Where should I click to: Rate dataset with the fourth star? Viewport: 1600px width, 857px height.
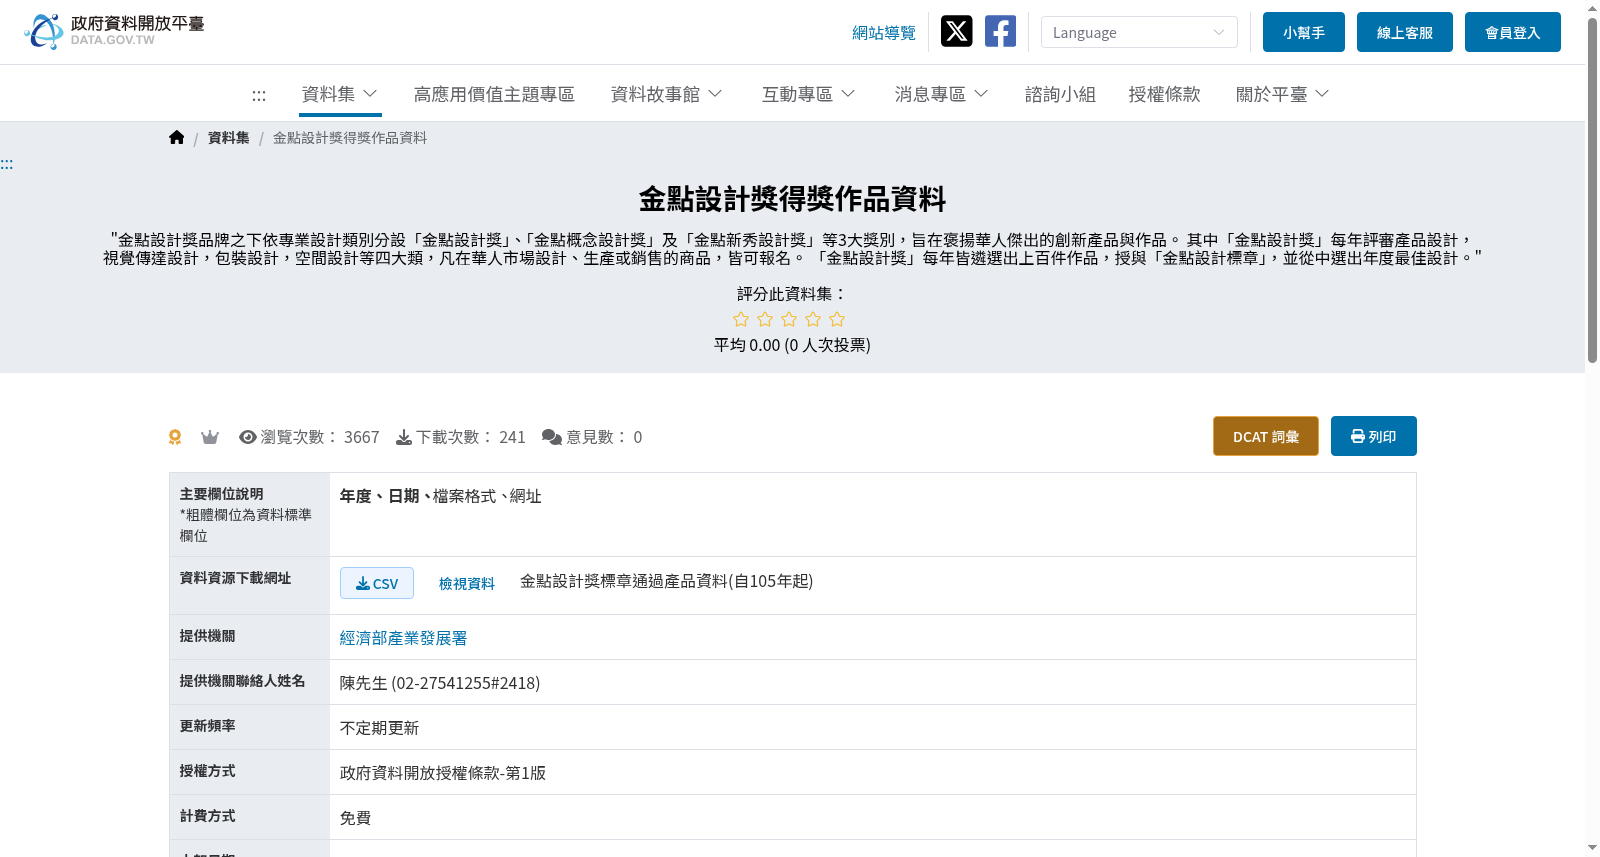813,319
